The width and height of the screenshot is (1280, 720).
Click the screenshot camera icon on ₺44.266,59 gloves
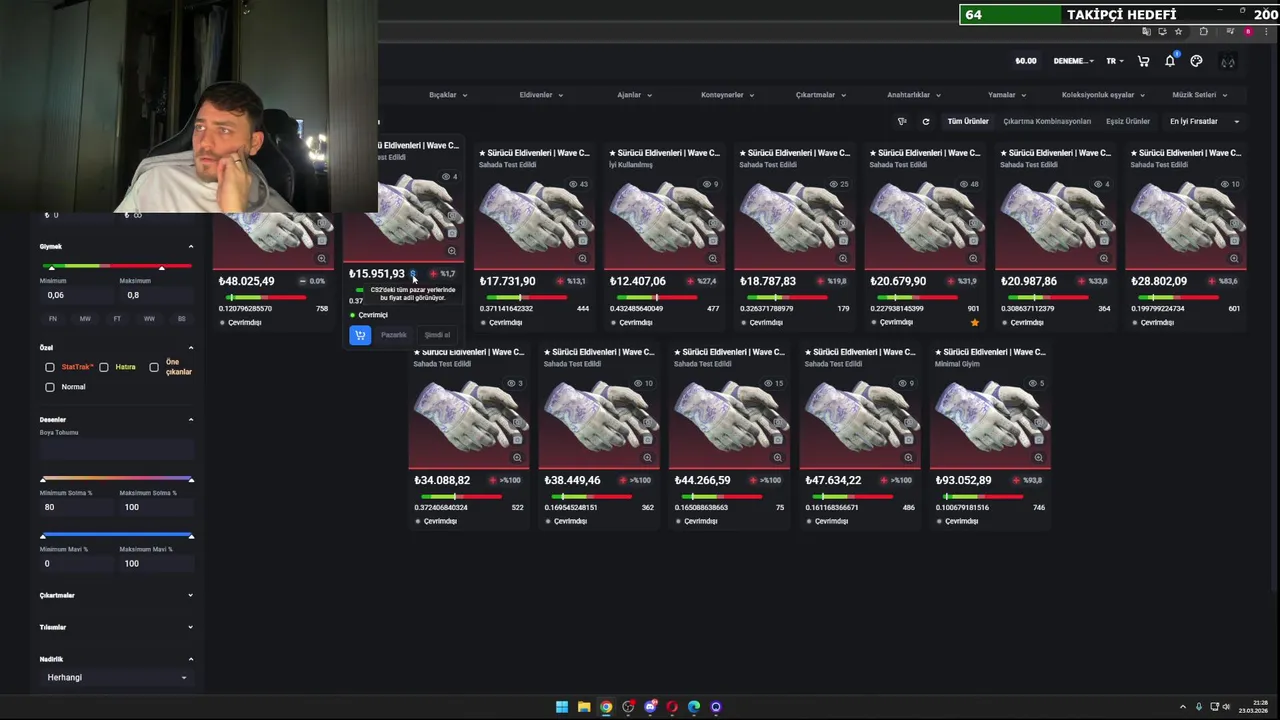click(x=778, y=438)
